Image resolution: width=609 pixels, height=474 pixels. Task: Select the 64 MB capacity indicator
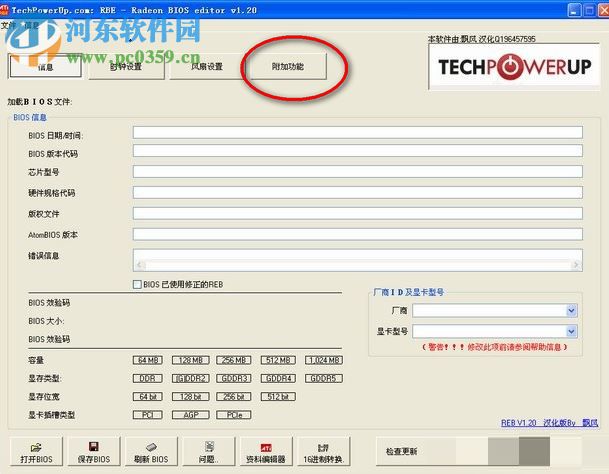(x=148, y=360)
